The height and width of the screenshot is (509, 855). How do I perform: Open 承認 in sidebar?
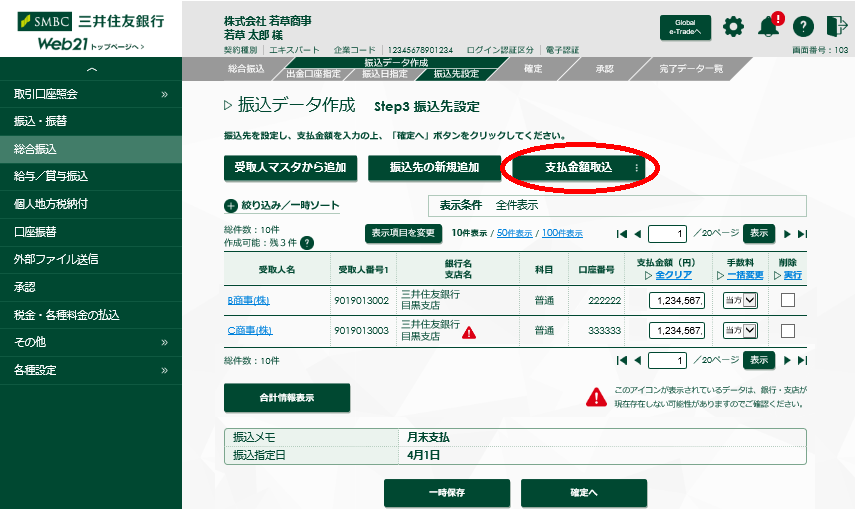click(x=91, y=287)
